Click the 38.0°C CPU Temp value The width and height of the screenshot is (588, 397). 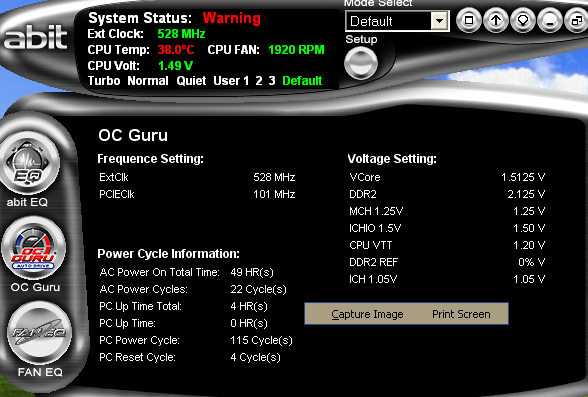(x=176, y=50)
